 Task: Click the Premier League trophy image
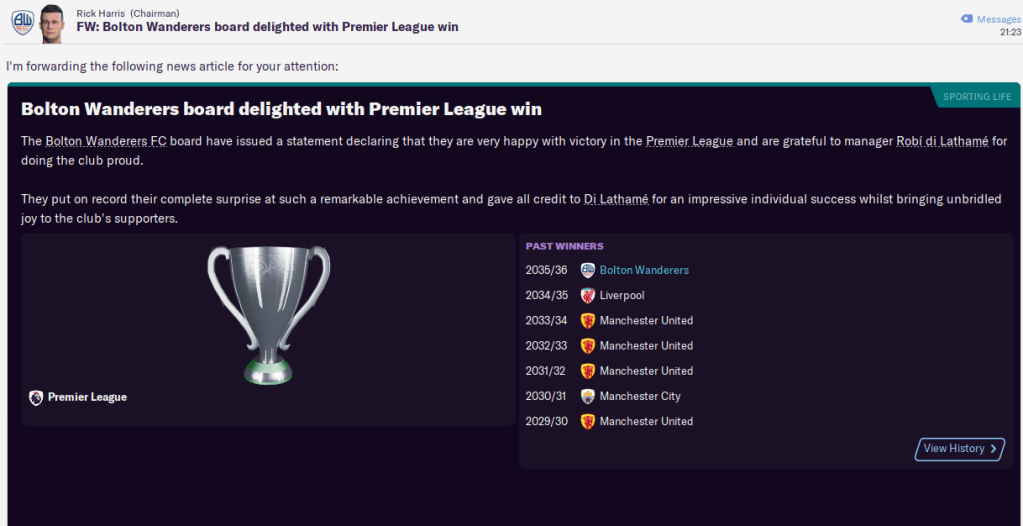[x=268, y=313]
